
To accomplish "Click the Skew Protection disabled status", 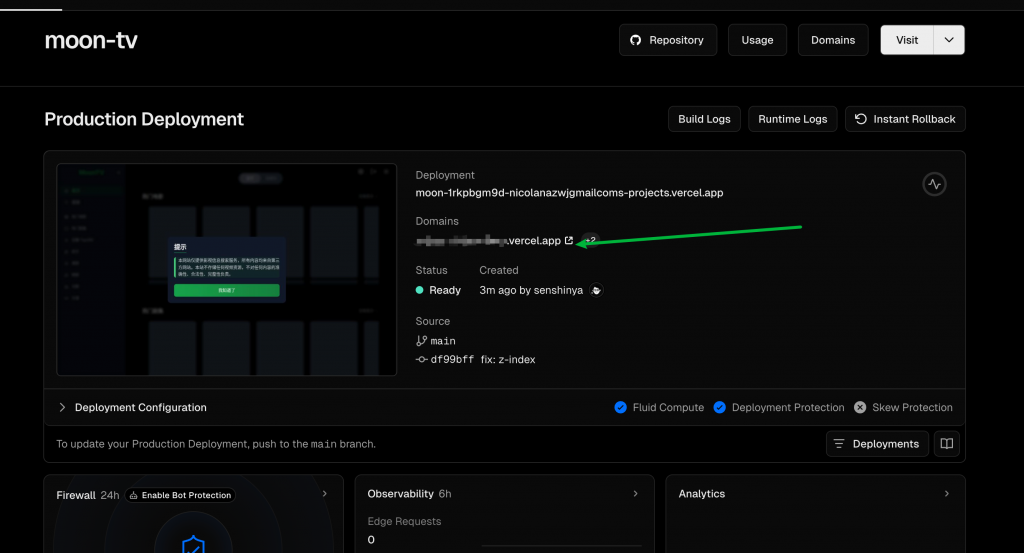I will 902,408.
